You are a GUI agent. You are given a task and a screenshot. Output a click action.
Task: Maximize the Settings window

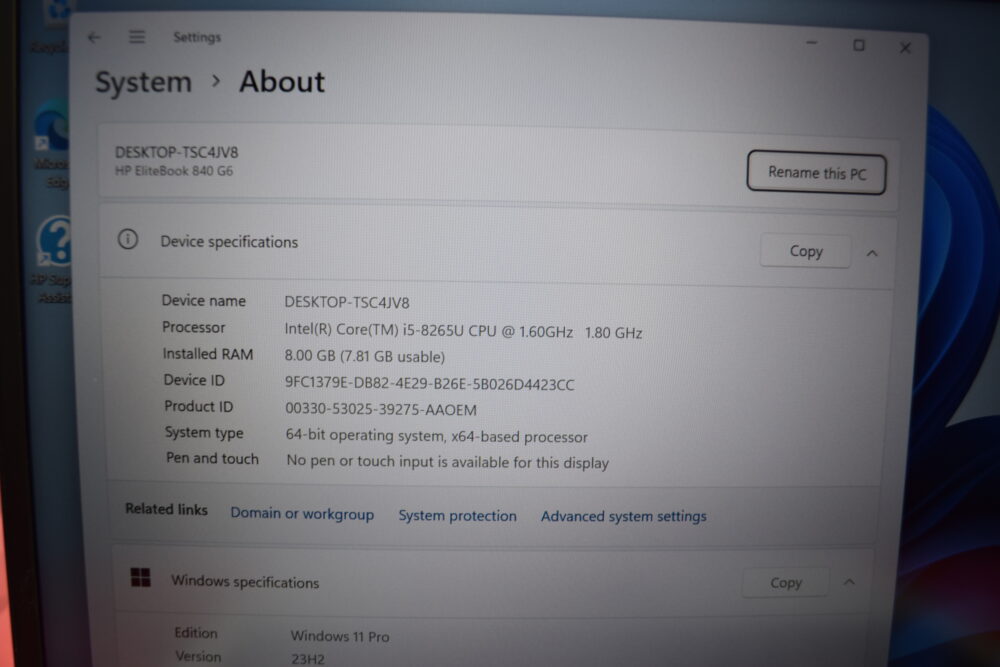(858, 45)
